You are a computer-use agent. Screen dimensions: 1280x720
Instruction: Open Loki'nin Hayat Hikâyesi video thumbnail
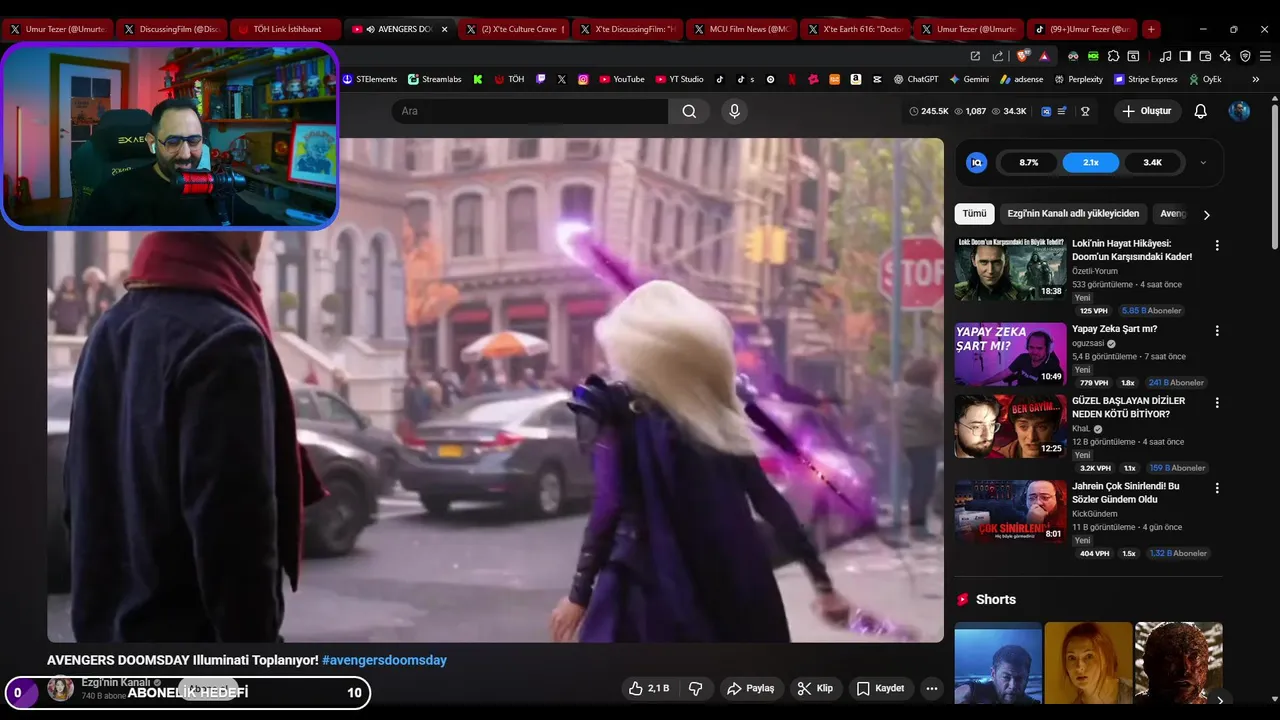click(1010, 268)
